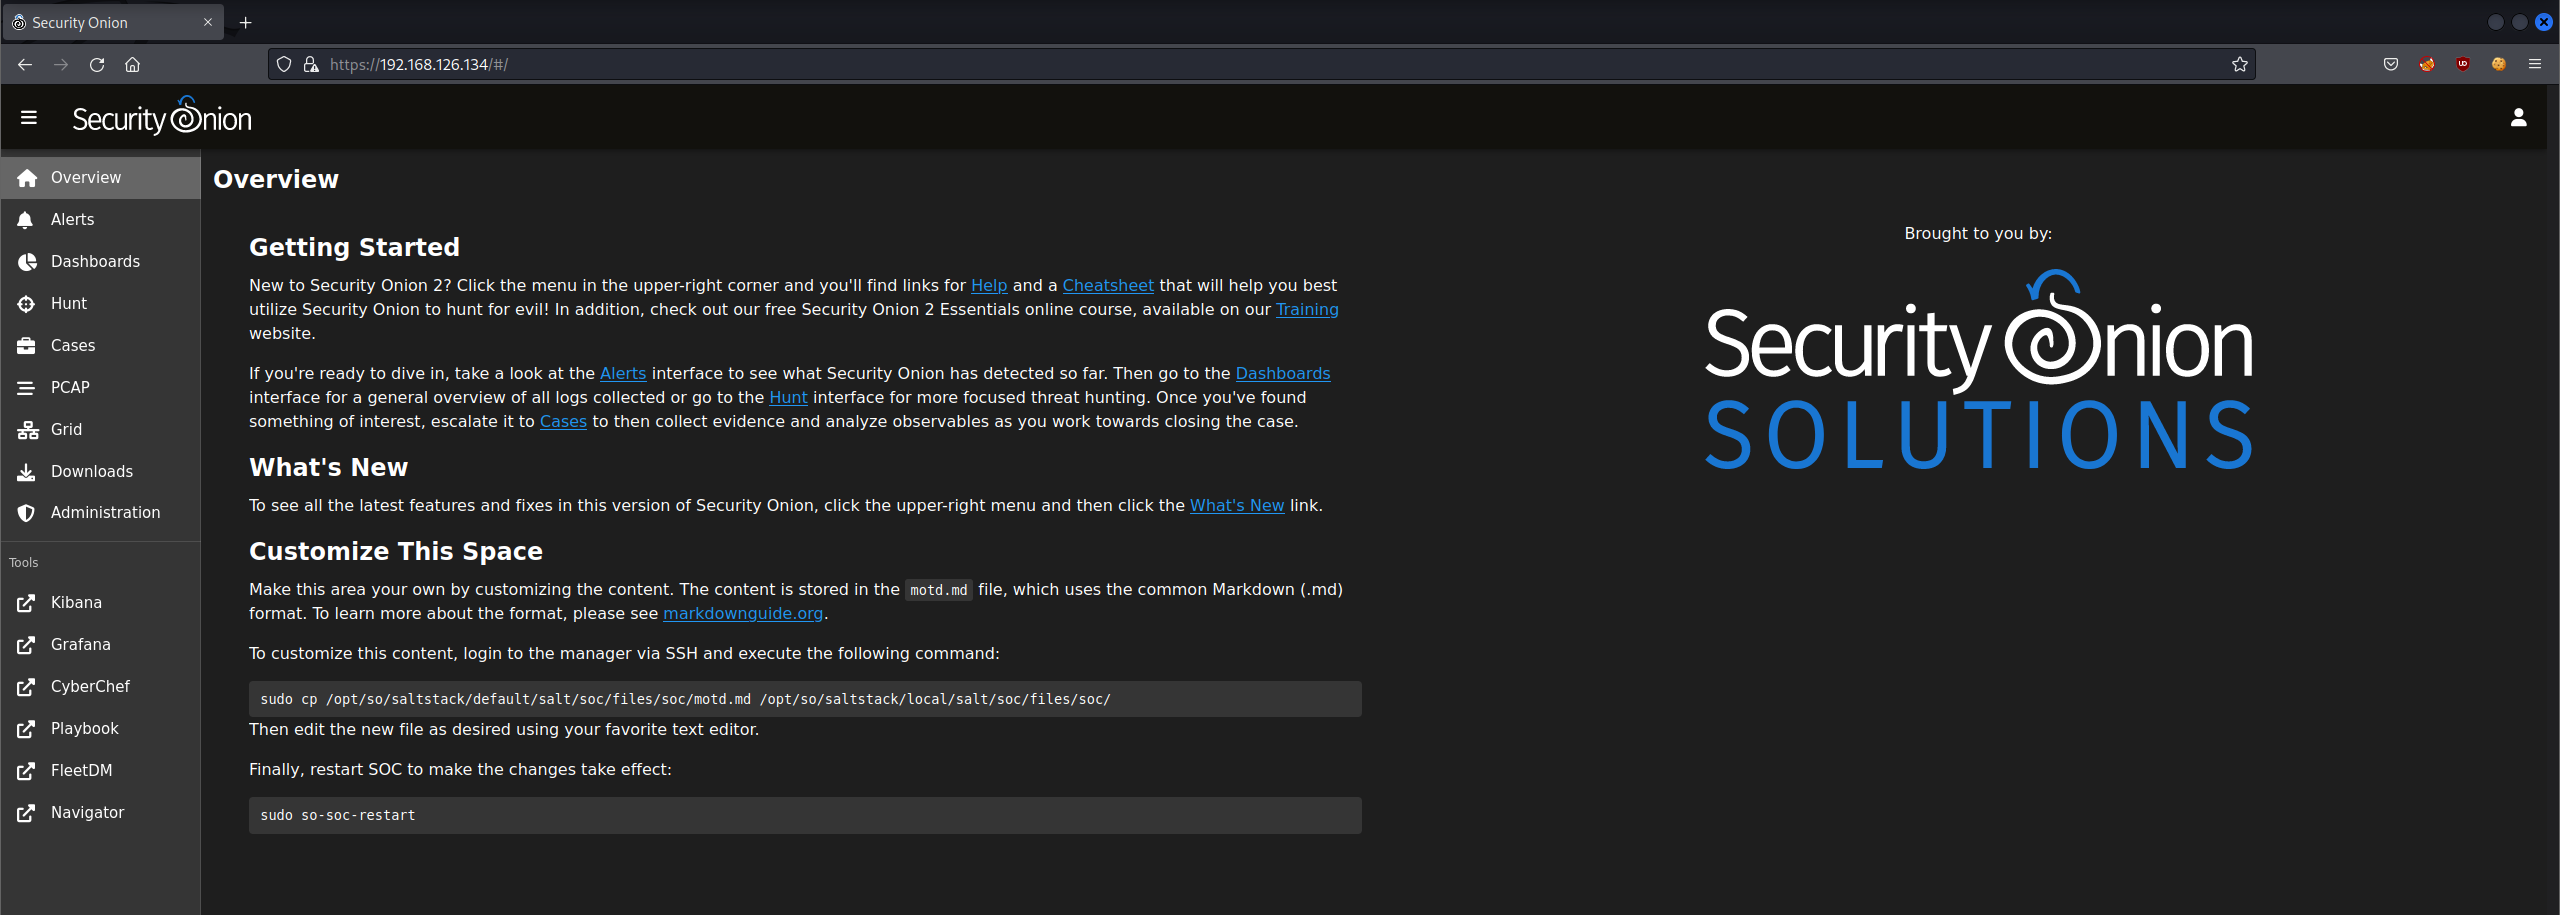The image size is (2560, 915).
Task: Click the Playbook external link icon
Action: coord(27,729)
